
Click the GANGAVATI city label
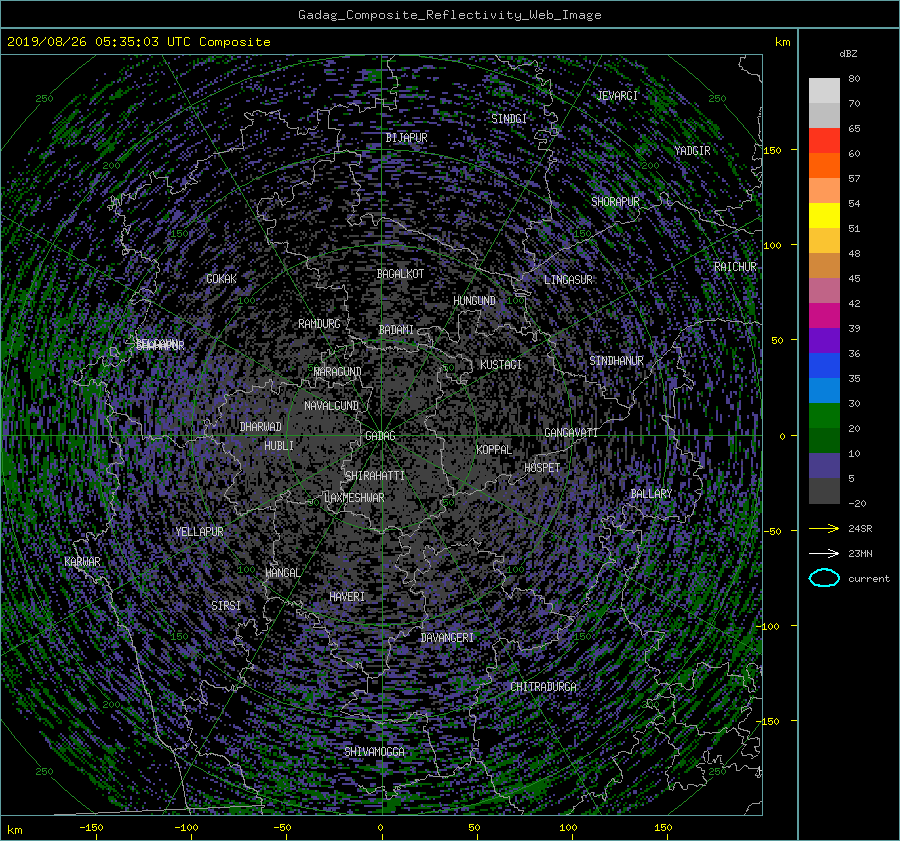point(571,433)
